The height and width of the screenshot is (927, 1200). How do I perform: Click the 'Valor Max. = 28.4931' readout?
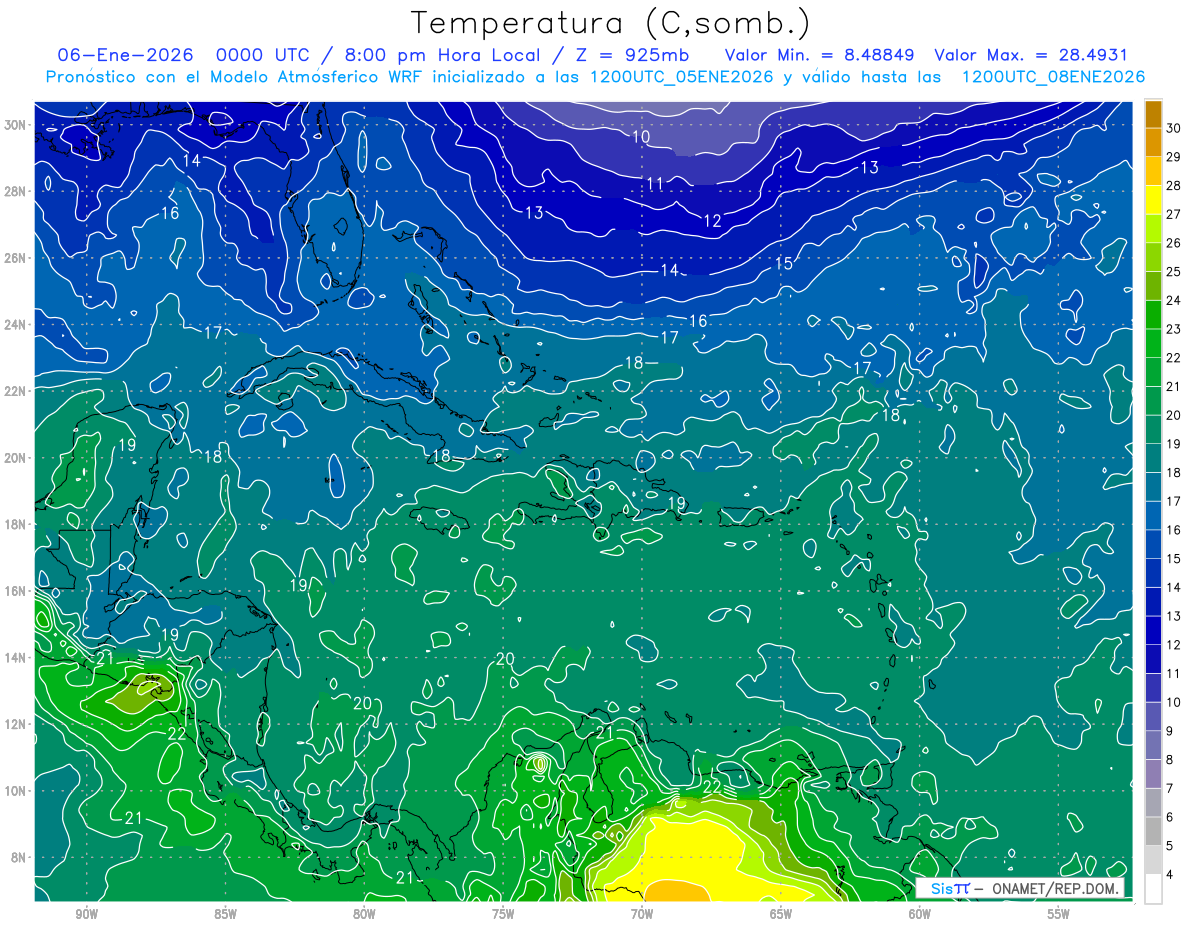click(1031, 55)
